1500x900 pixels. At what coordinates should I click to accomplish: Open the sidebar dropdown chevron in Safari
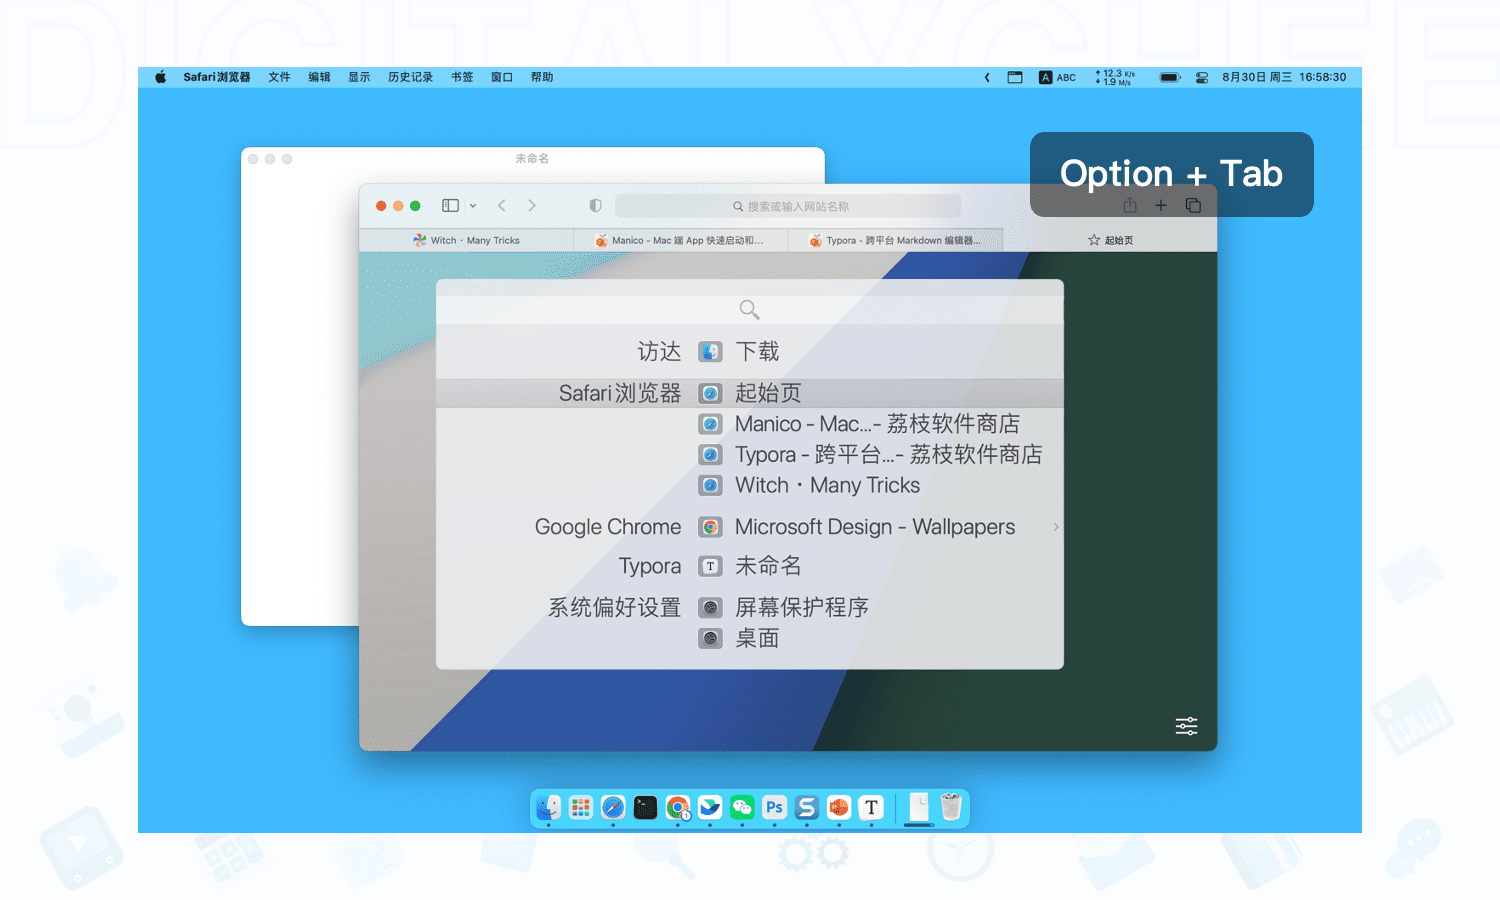473,206
